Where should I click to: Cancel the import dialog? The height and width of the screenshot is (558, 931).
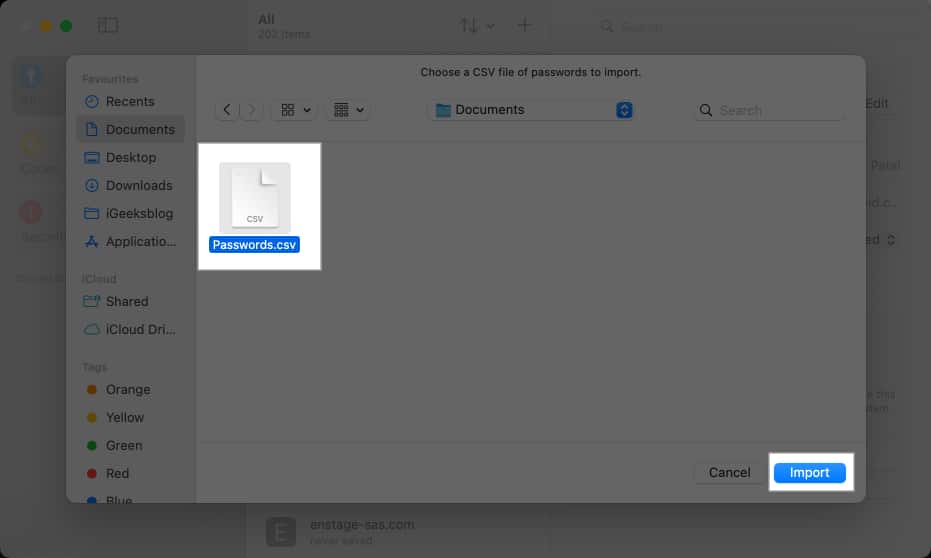click(729, 473)
